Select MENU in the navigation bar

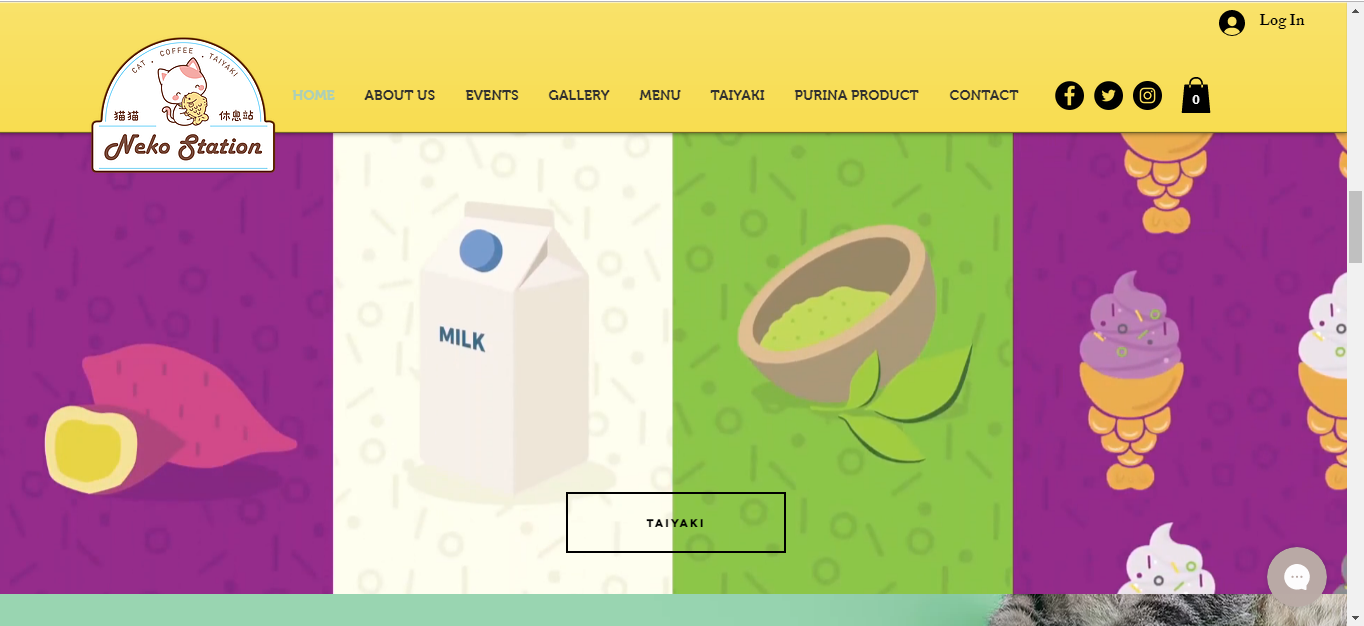[x=660, y=95]
